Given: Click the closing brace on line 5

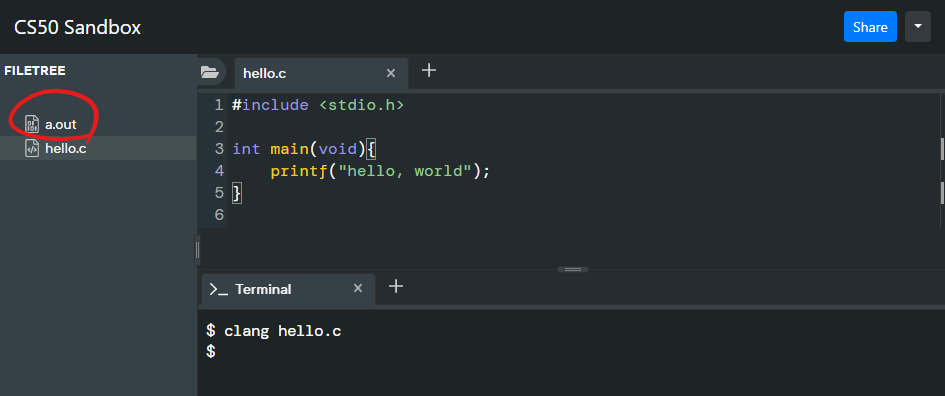Looking at the screenshot, I should (237, 193).
